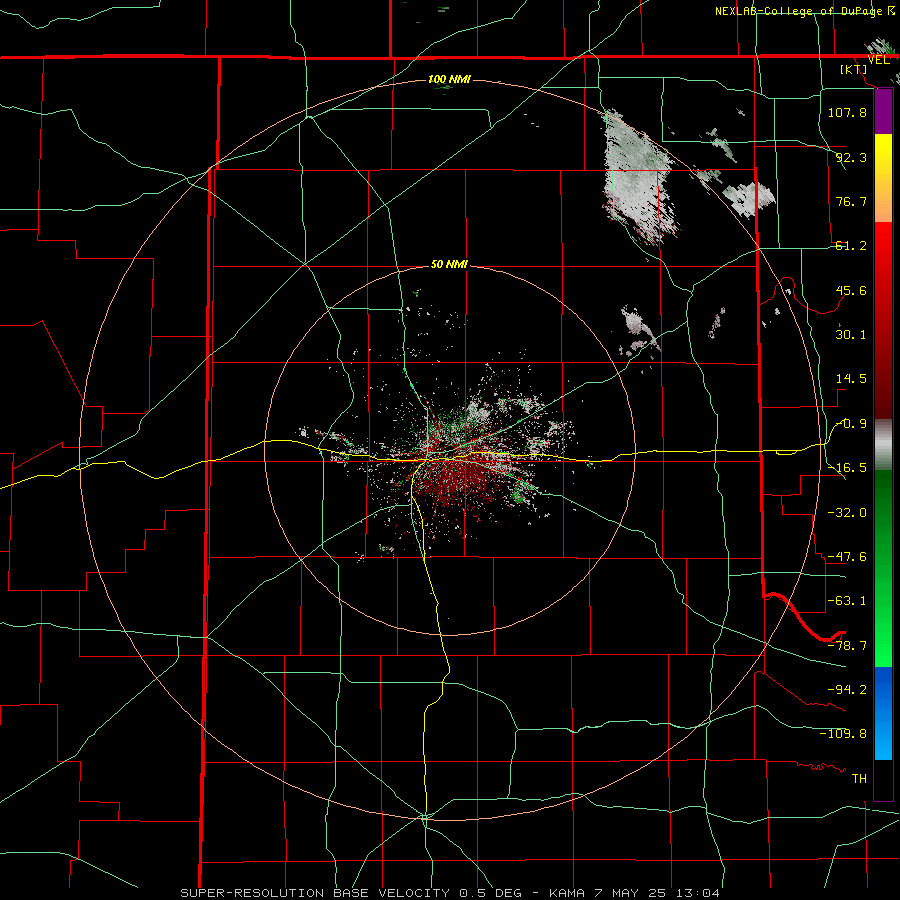
Task: Click the 45.6 scale value
Action: tap(851, 290)
